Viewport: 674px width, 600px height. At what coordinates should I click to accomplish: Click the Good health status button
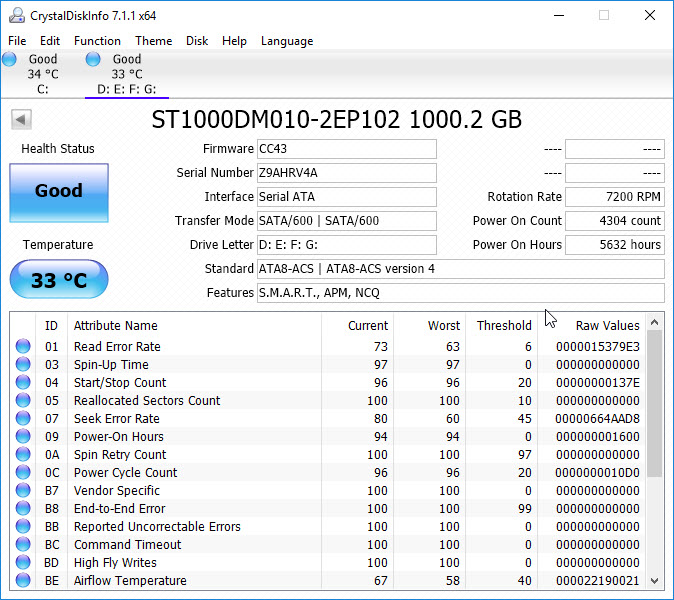pos(59,193)
